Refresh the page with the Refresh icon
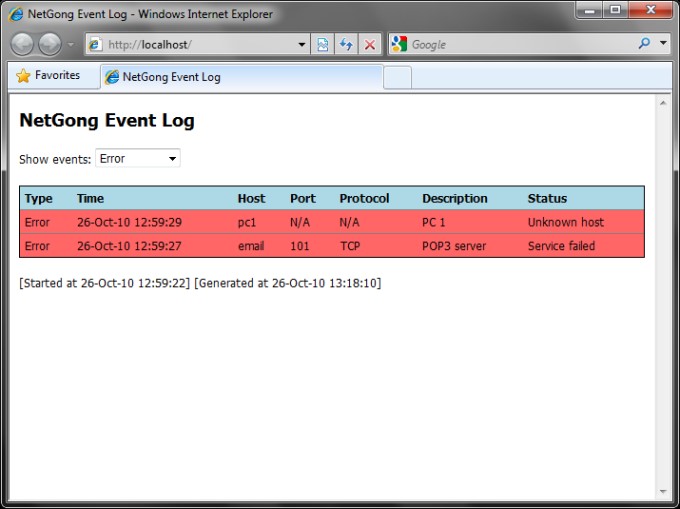 [346, 45]
